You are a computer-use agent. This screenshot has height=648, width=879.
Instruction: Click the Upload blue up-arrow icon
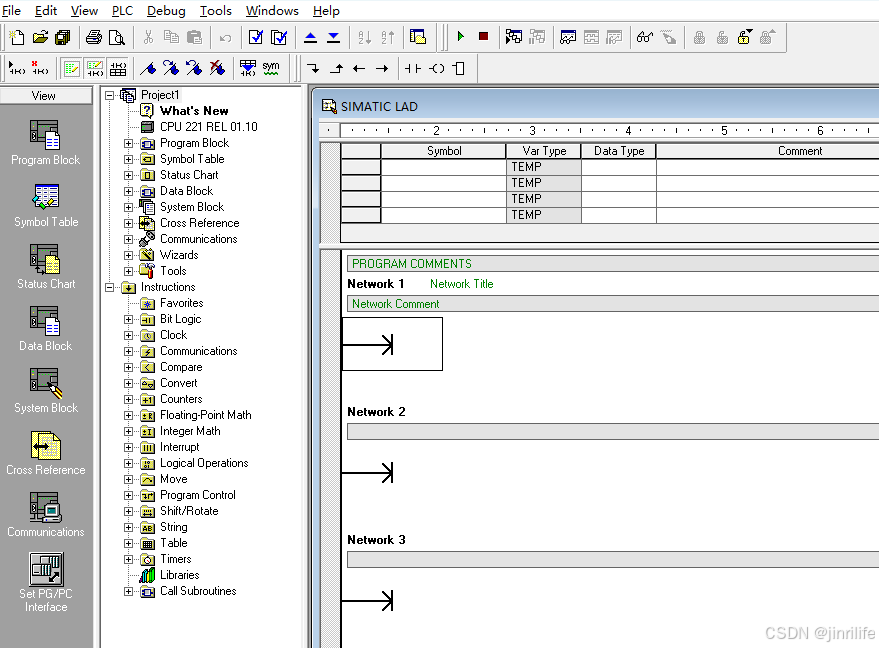point(310,38)
